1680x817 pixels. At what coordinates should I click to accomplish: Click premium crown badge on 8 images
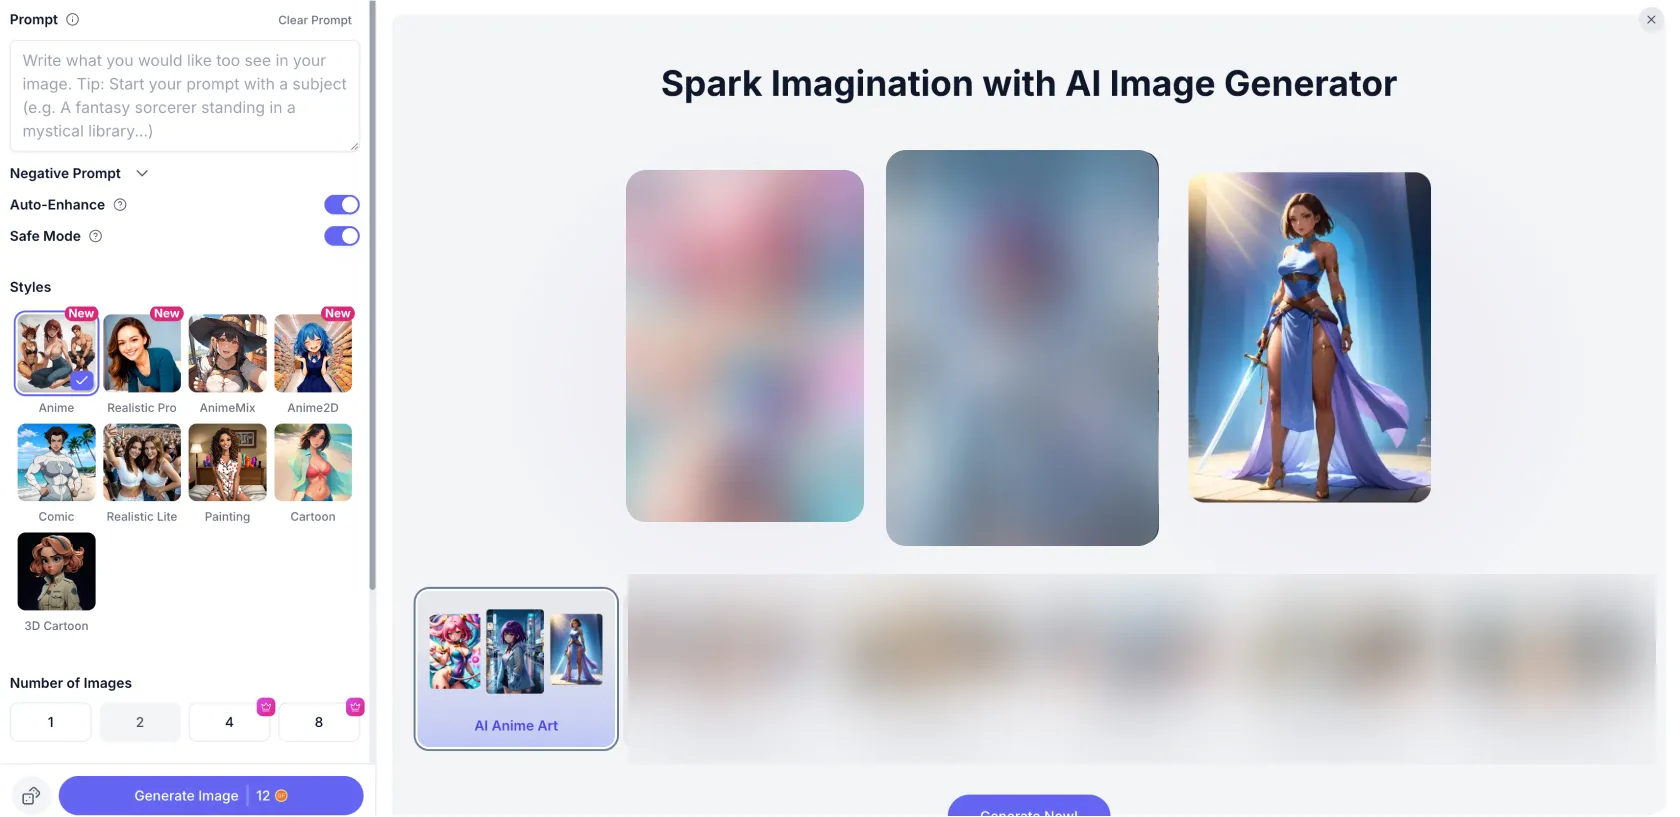(x=355, y=707)
